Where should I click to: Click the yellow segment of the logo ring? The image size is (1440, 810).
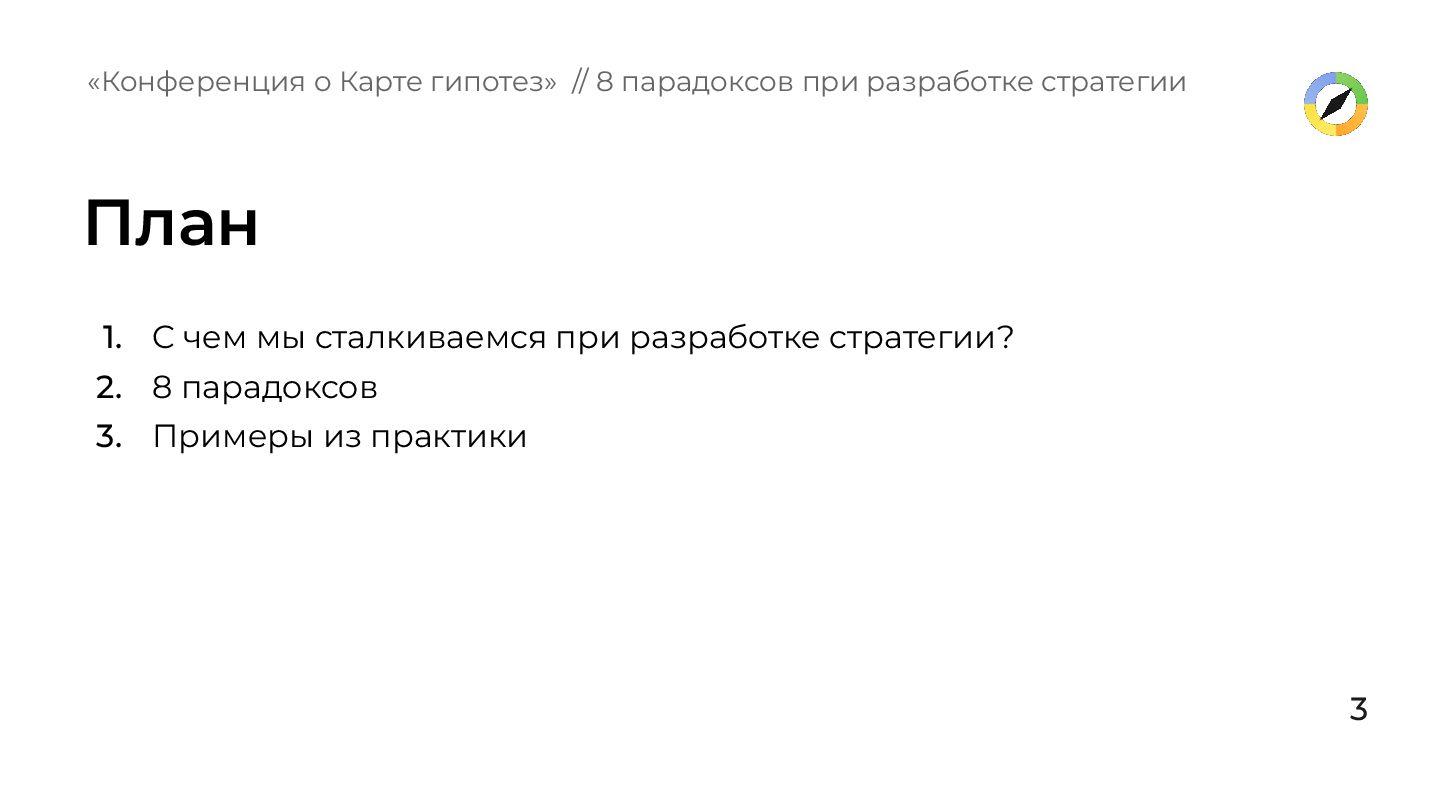coord(1317,122)
